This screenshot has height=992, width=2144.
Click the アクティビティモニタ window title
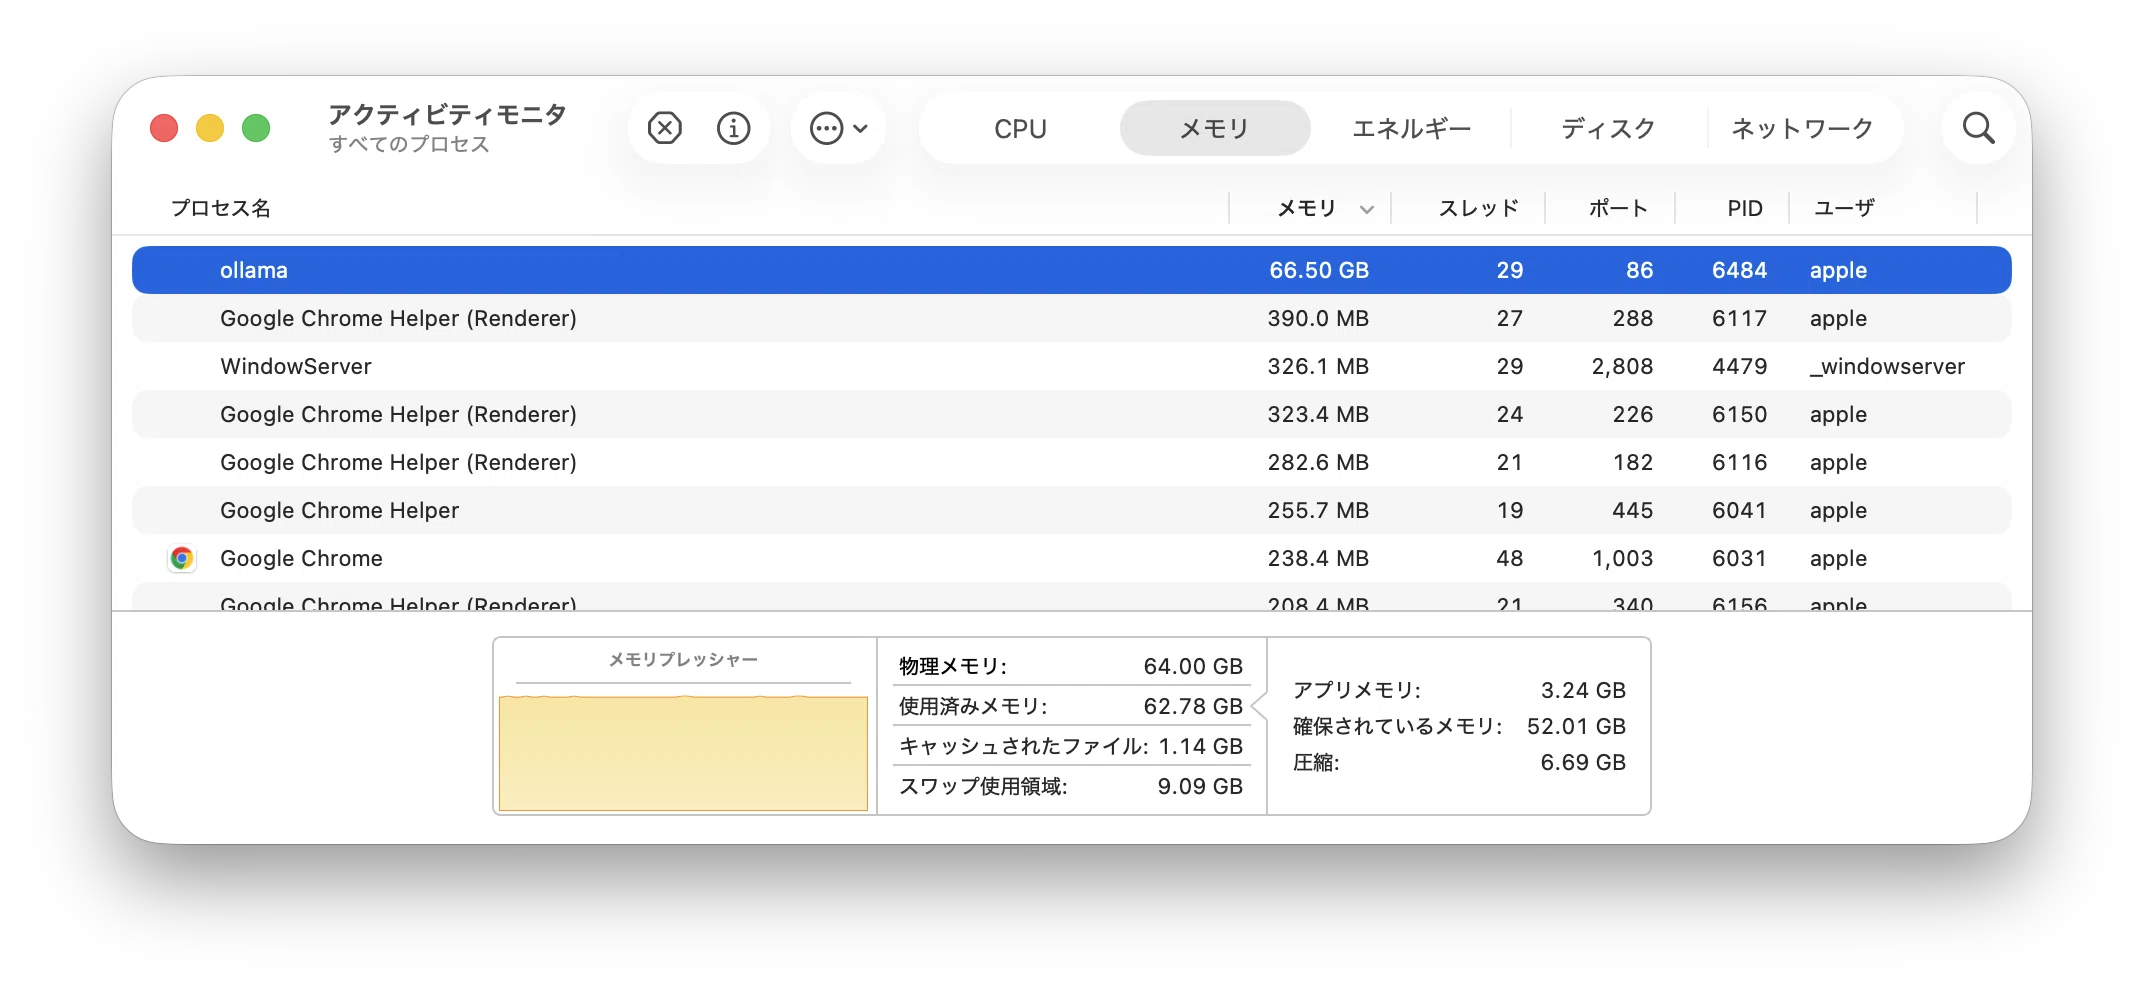[x=448, y=114]
